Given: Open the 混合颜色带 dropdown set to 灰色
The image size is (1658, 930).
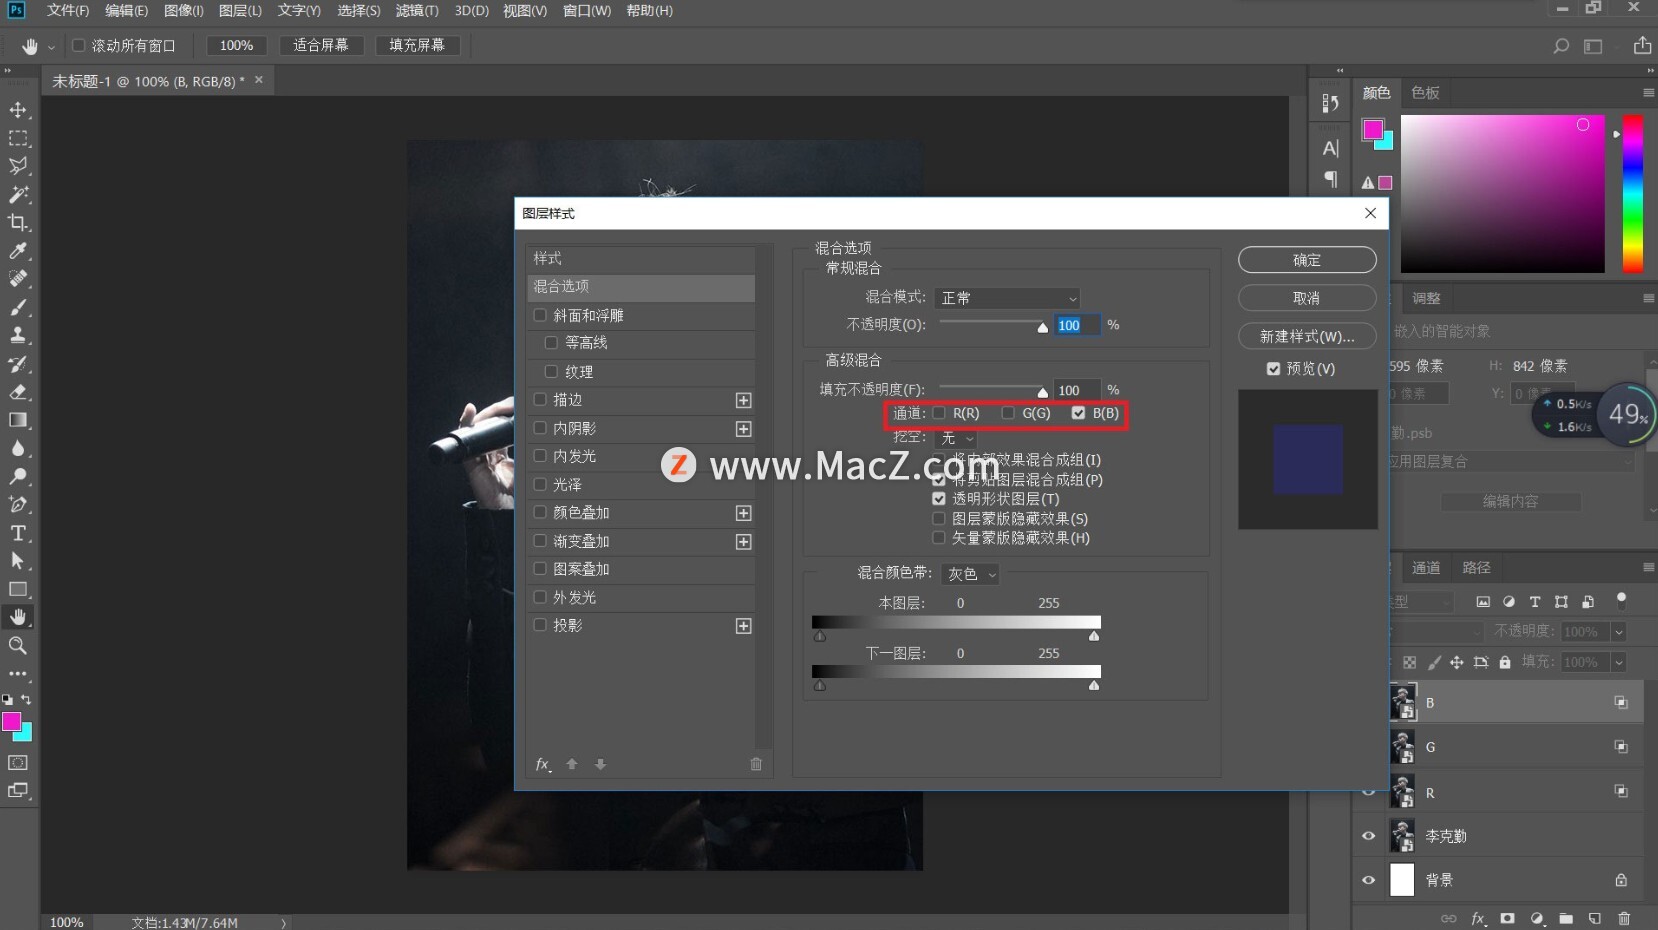Looking at the screenshot, I should tap(970, 574).
